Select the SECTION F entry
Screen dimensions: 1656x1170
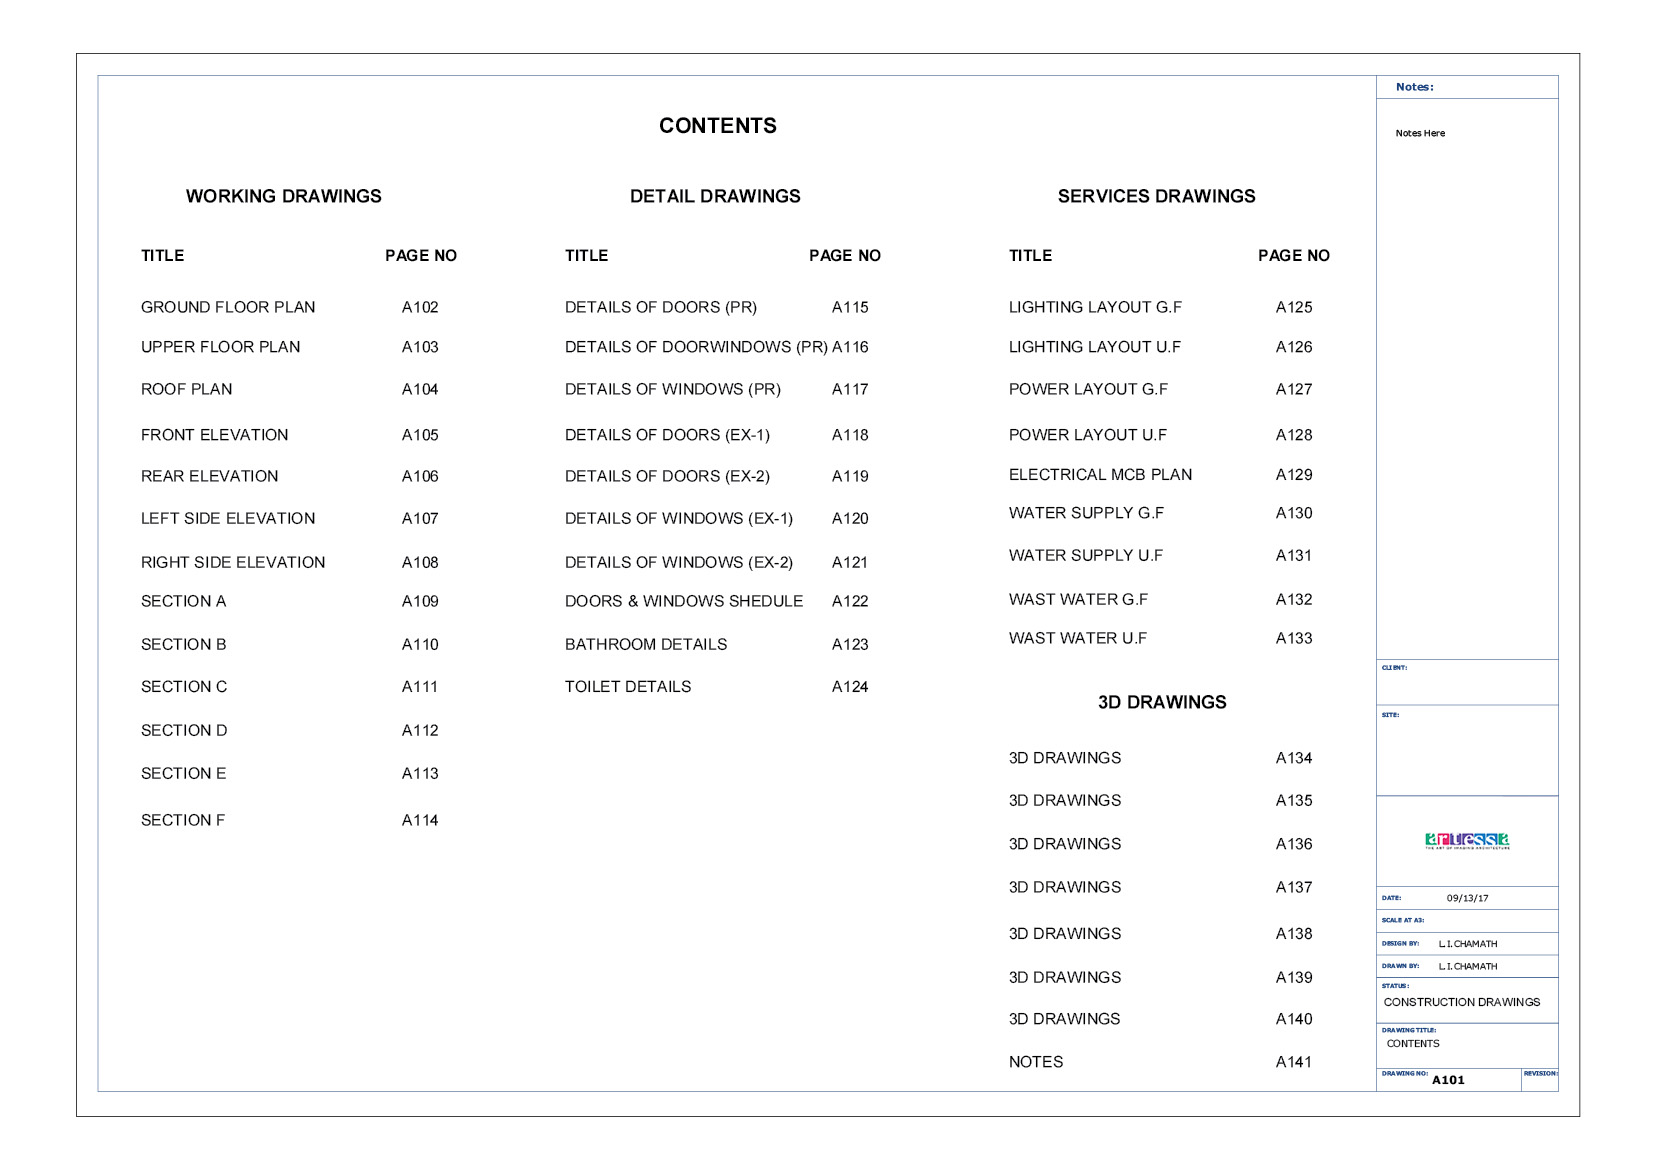[x=183, y=820]
